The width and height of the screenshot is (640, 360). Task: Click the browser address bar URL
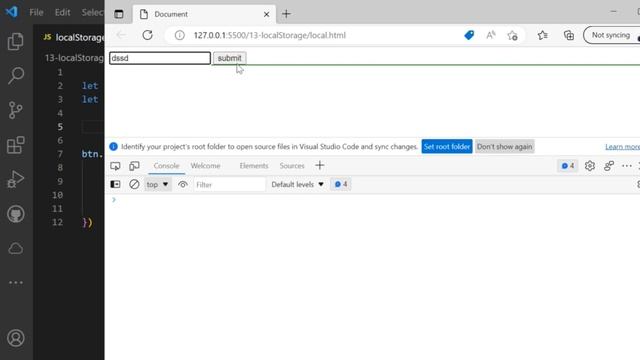[x=269, y=36]
